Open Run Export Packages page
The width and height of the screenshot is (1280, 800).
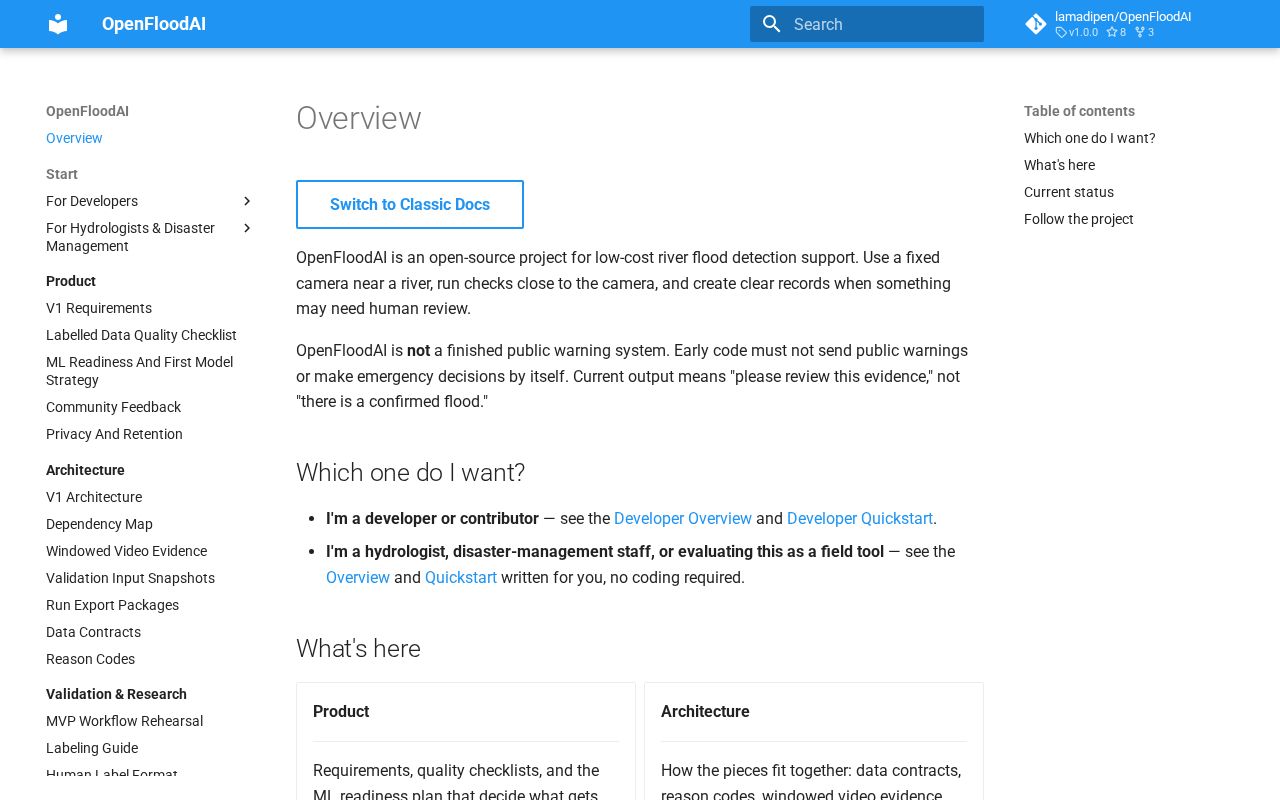(112, 605)
